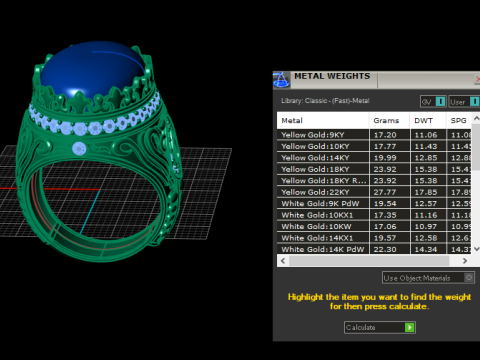Image resolution: width=480 pixels, height=360 pixels.
Task: Select the Yellow Gold:22KY row
Action: pyautogui.click(x=374, y=192)
